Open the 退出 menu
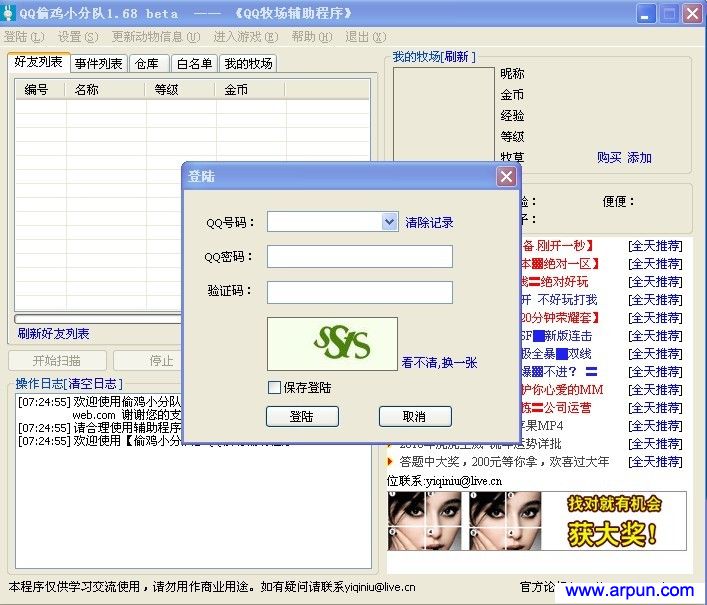This screenshot has height=605, width=707. [366, 37]
